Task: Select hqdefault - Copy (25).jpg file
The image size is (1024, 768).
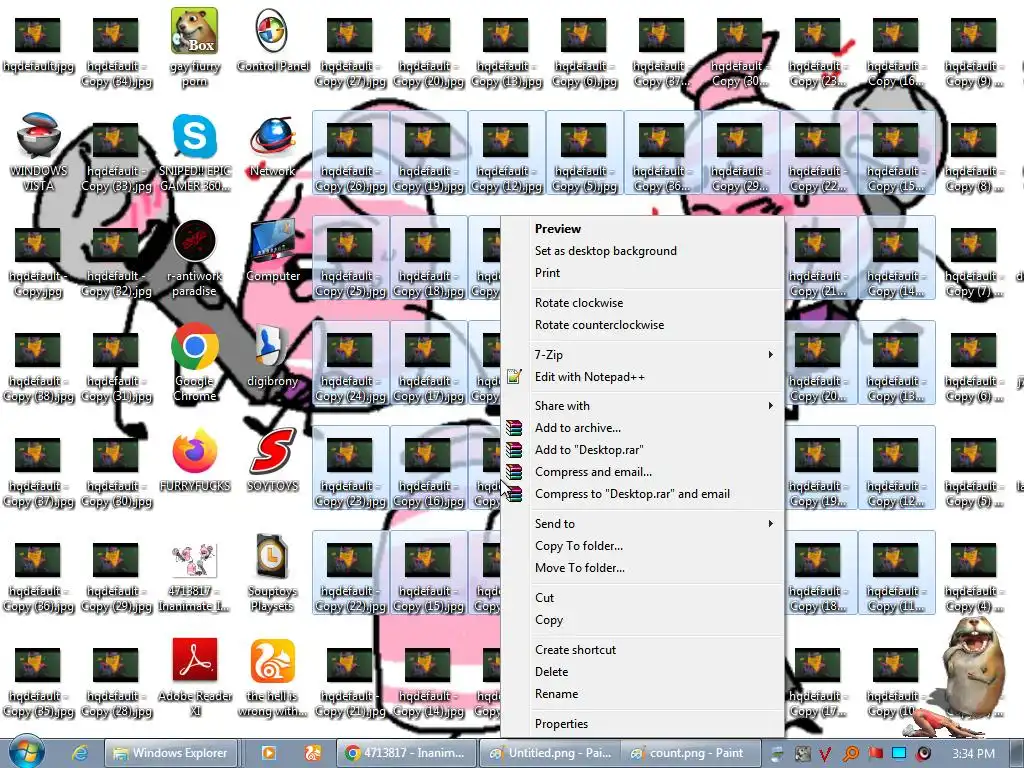Action: pos(350,258)
